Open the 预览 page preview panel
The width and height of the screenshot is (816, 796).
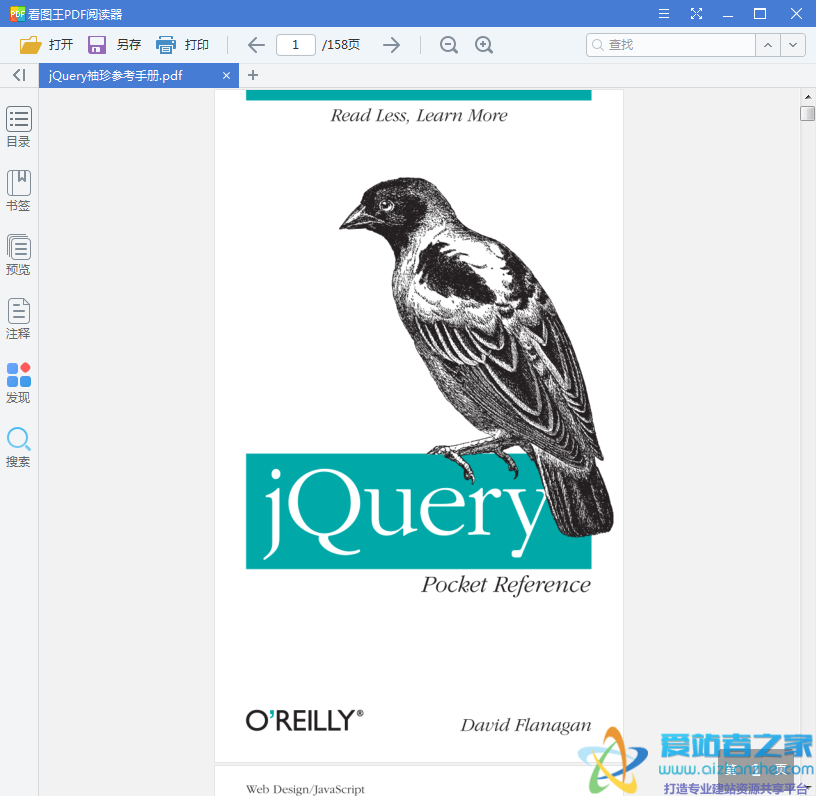coord(18,255)
